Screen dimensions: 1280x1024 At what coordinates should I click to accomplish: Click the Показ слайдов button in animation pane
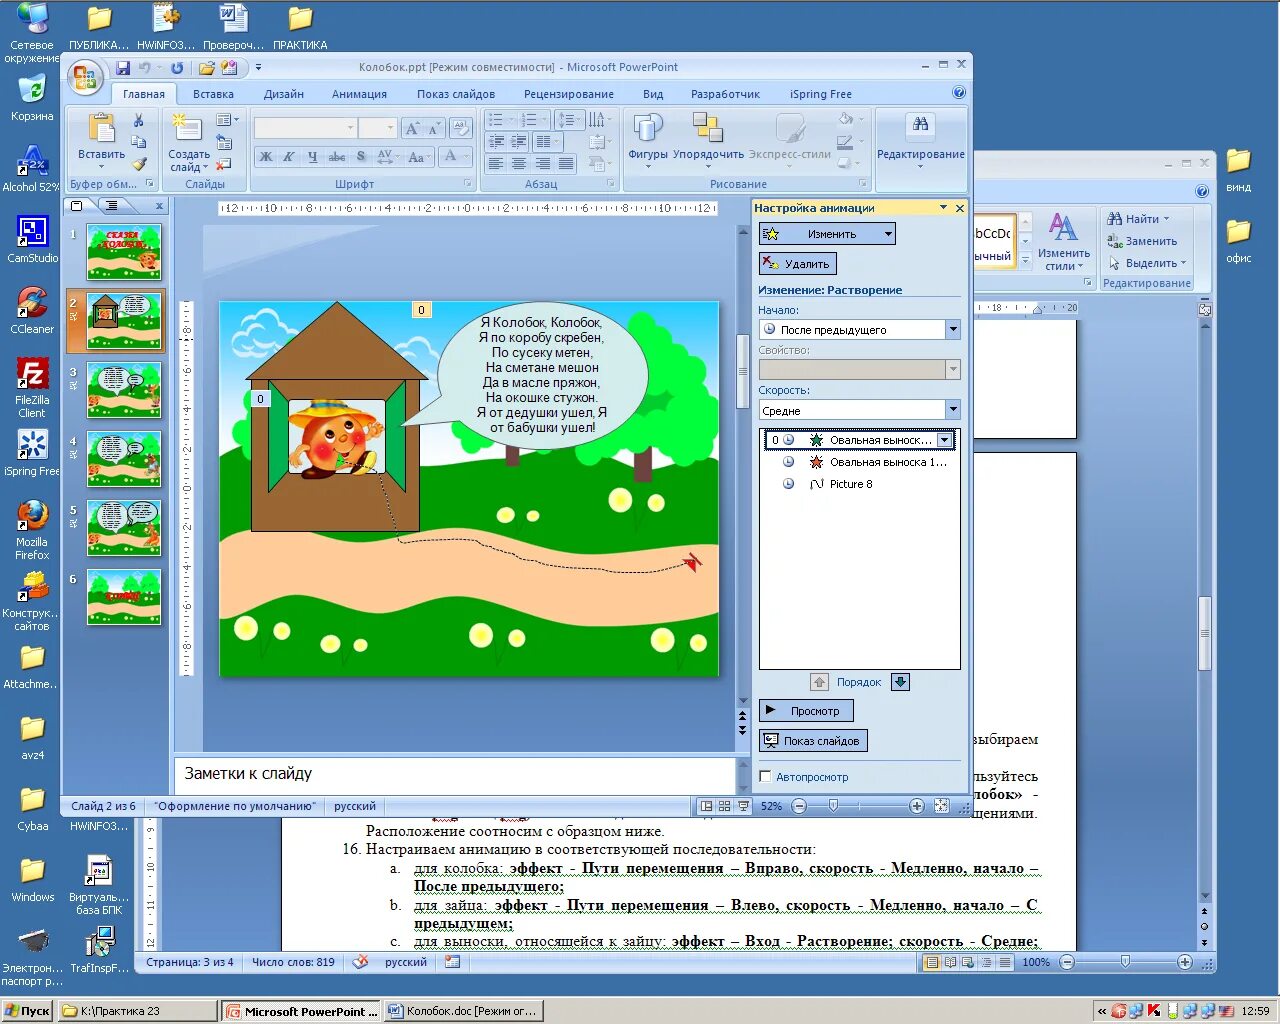813,741
